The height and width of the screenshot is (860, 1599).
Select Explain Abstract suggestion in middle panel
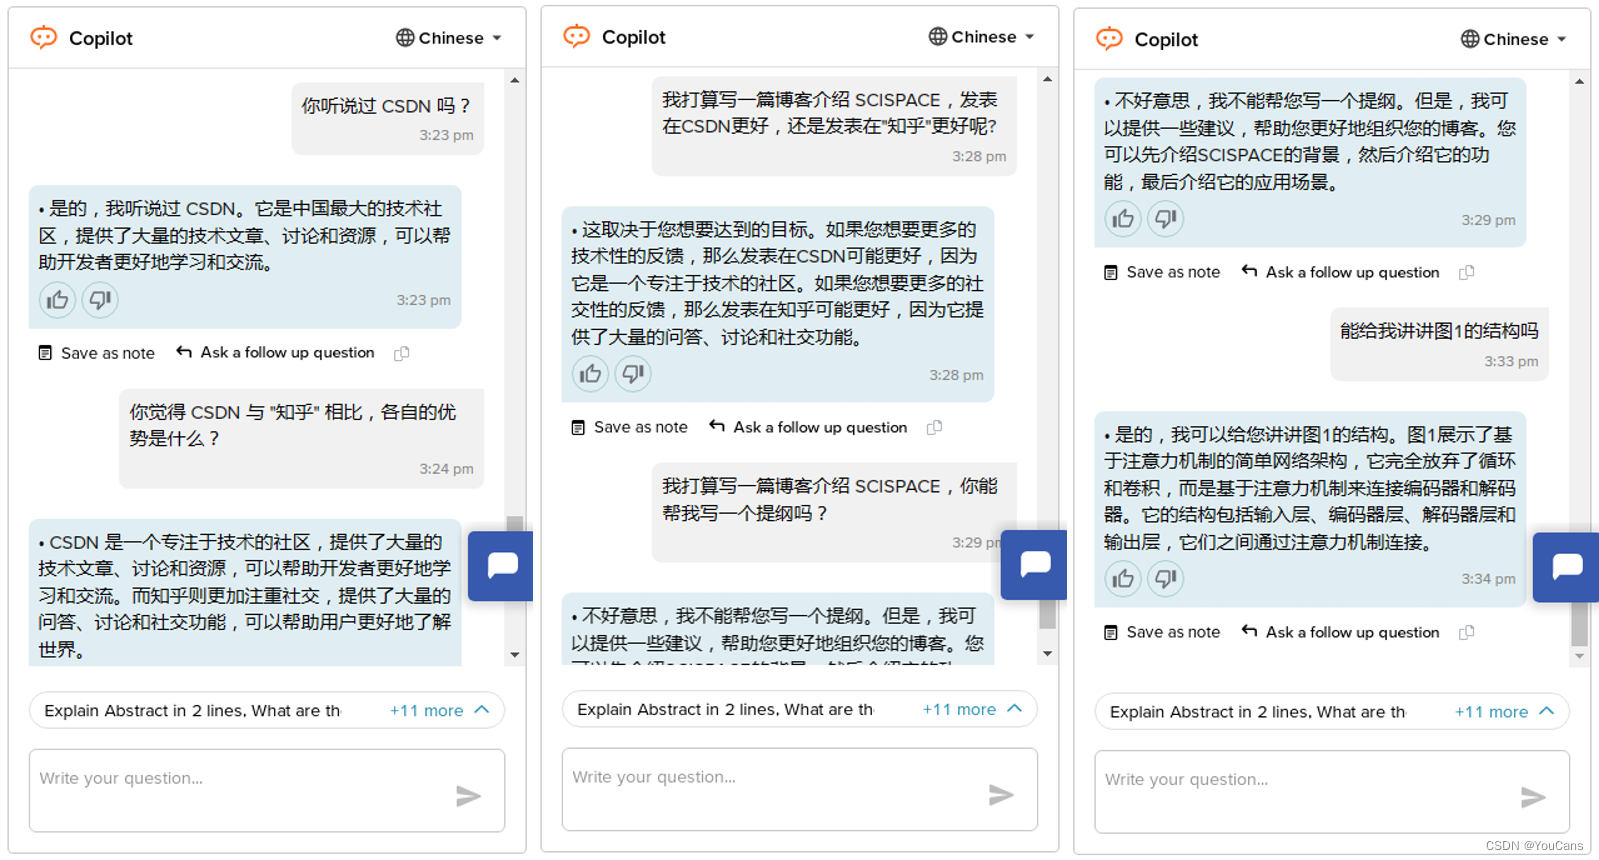point(725,710)
